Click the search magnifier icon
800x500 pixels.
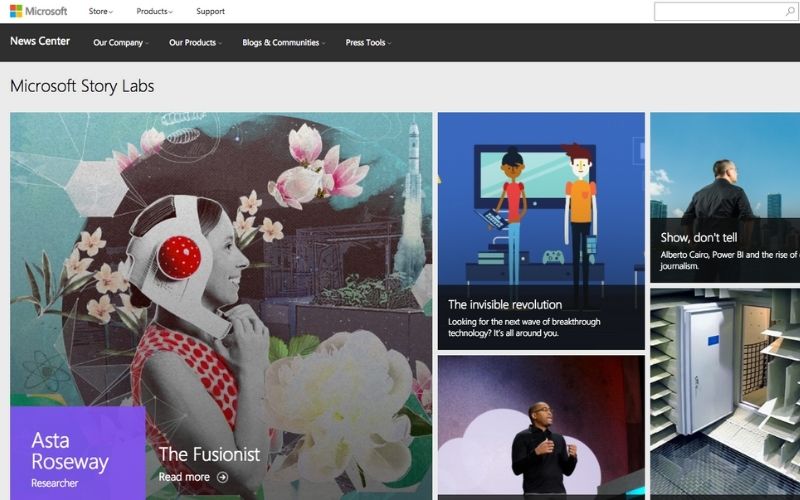[x=790, y=11]
